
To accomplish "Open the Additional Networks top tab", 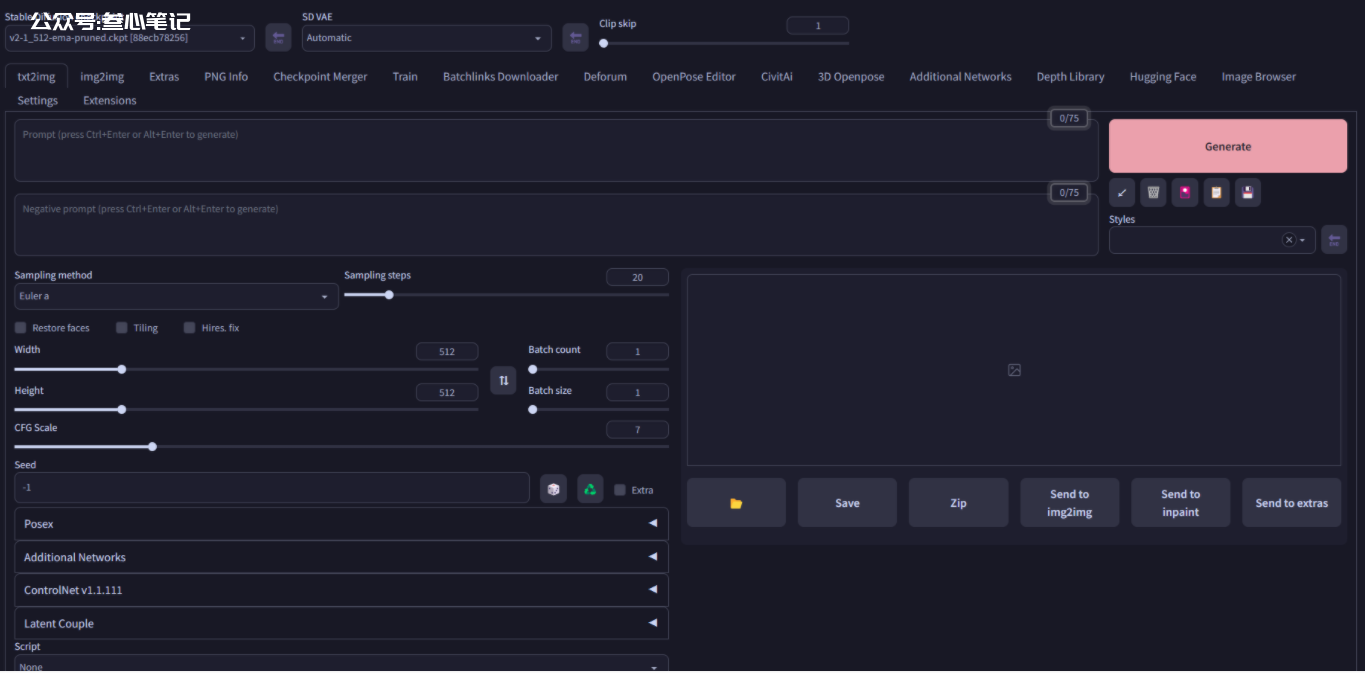I will click(x=960, y=76).
